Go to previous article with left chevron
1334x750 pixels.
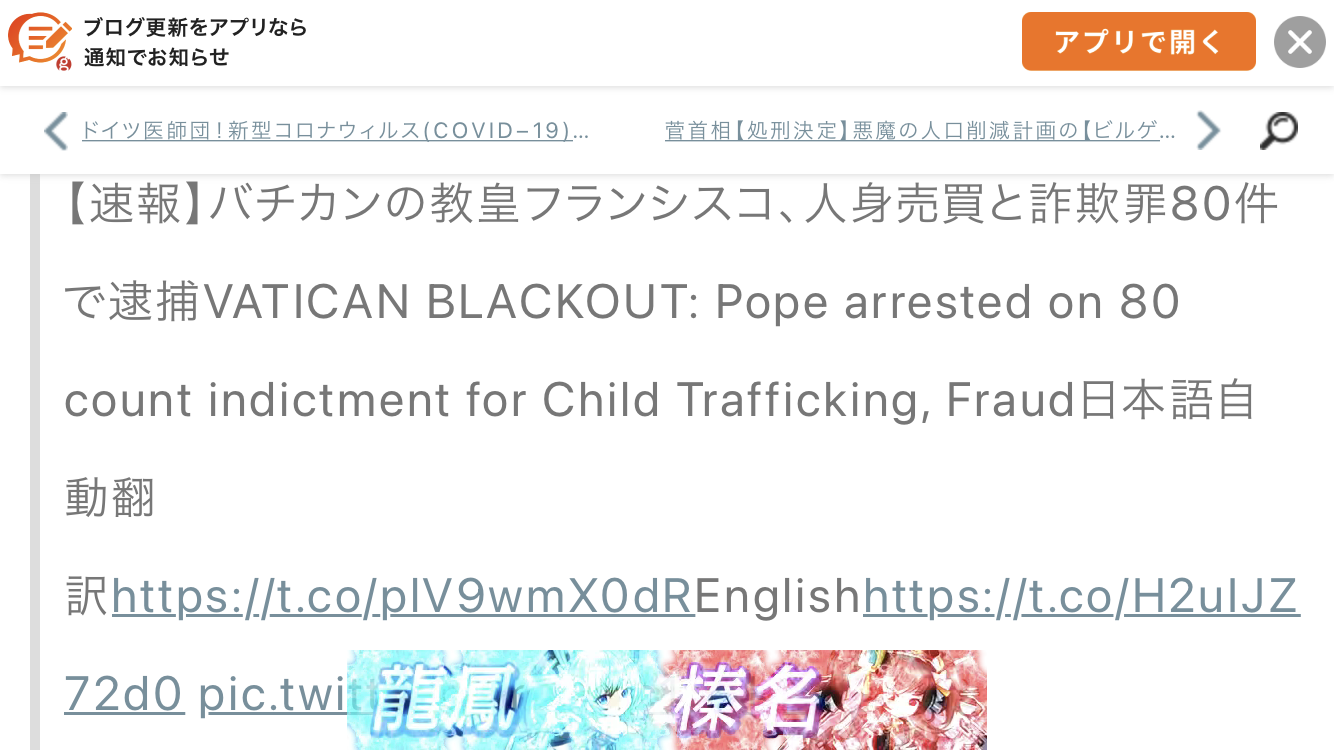point(56,131)
